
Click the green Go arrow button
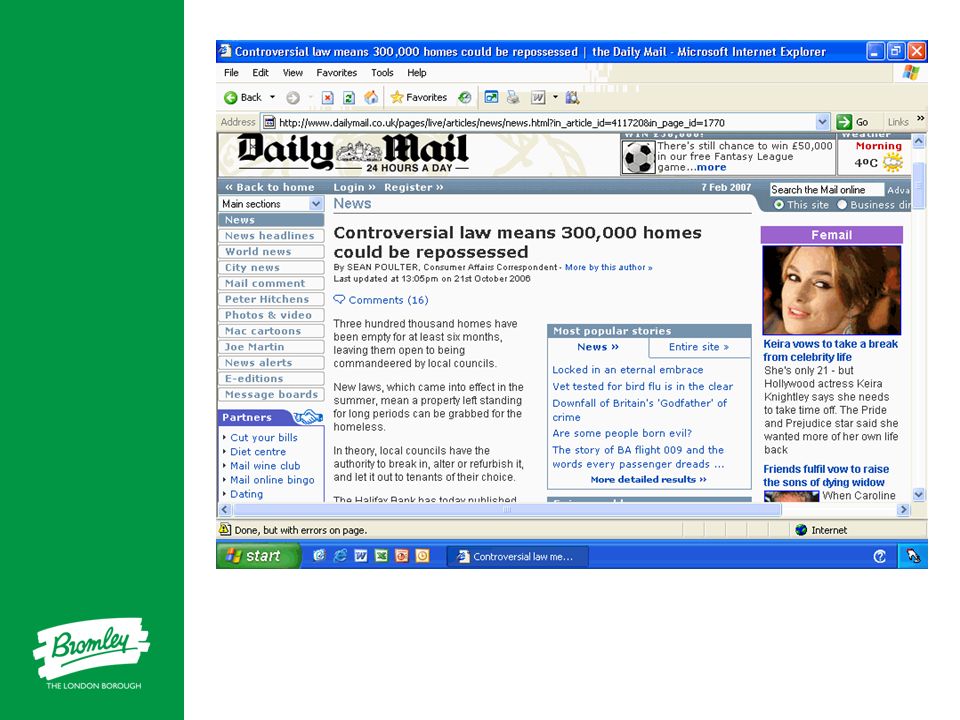844,122
